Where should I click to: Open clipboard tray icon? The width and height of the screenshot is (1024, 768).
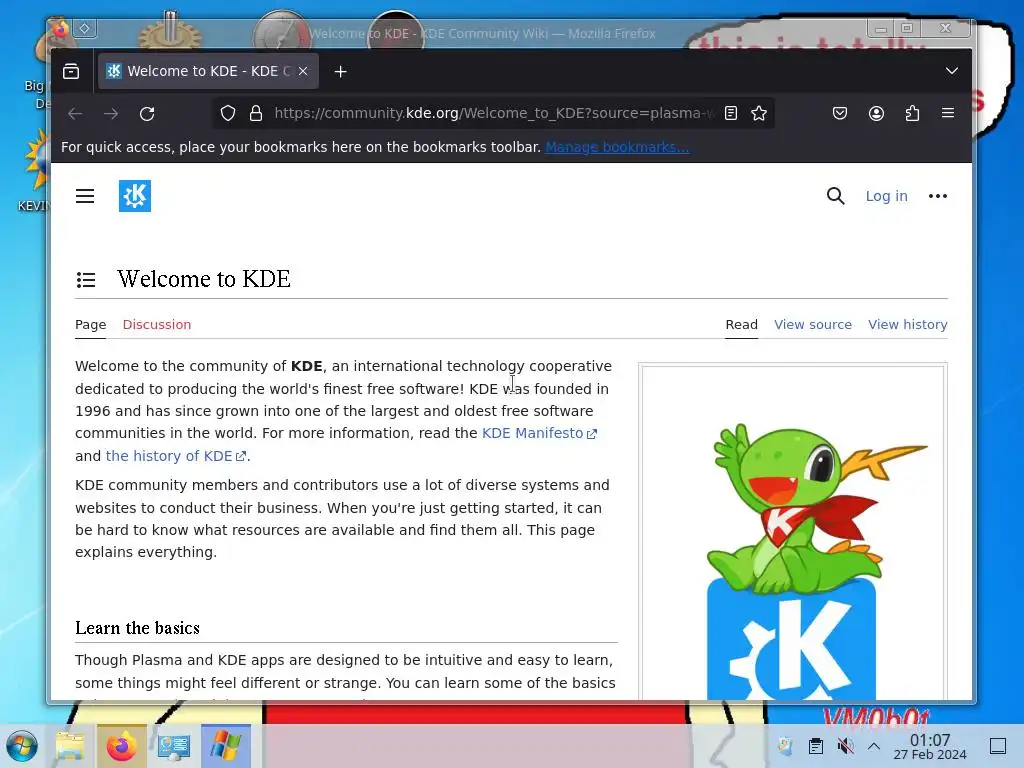click(816, 746)
